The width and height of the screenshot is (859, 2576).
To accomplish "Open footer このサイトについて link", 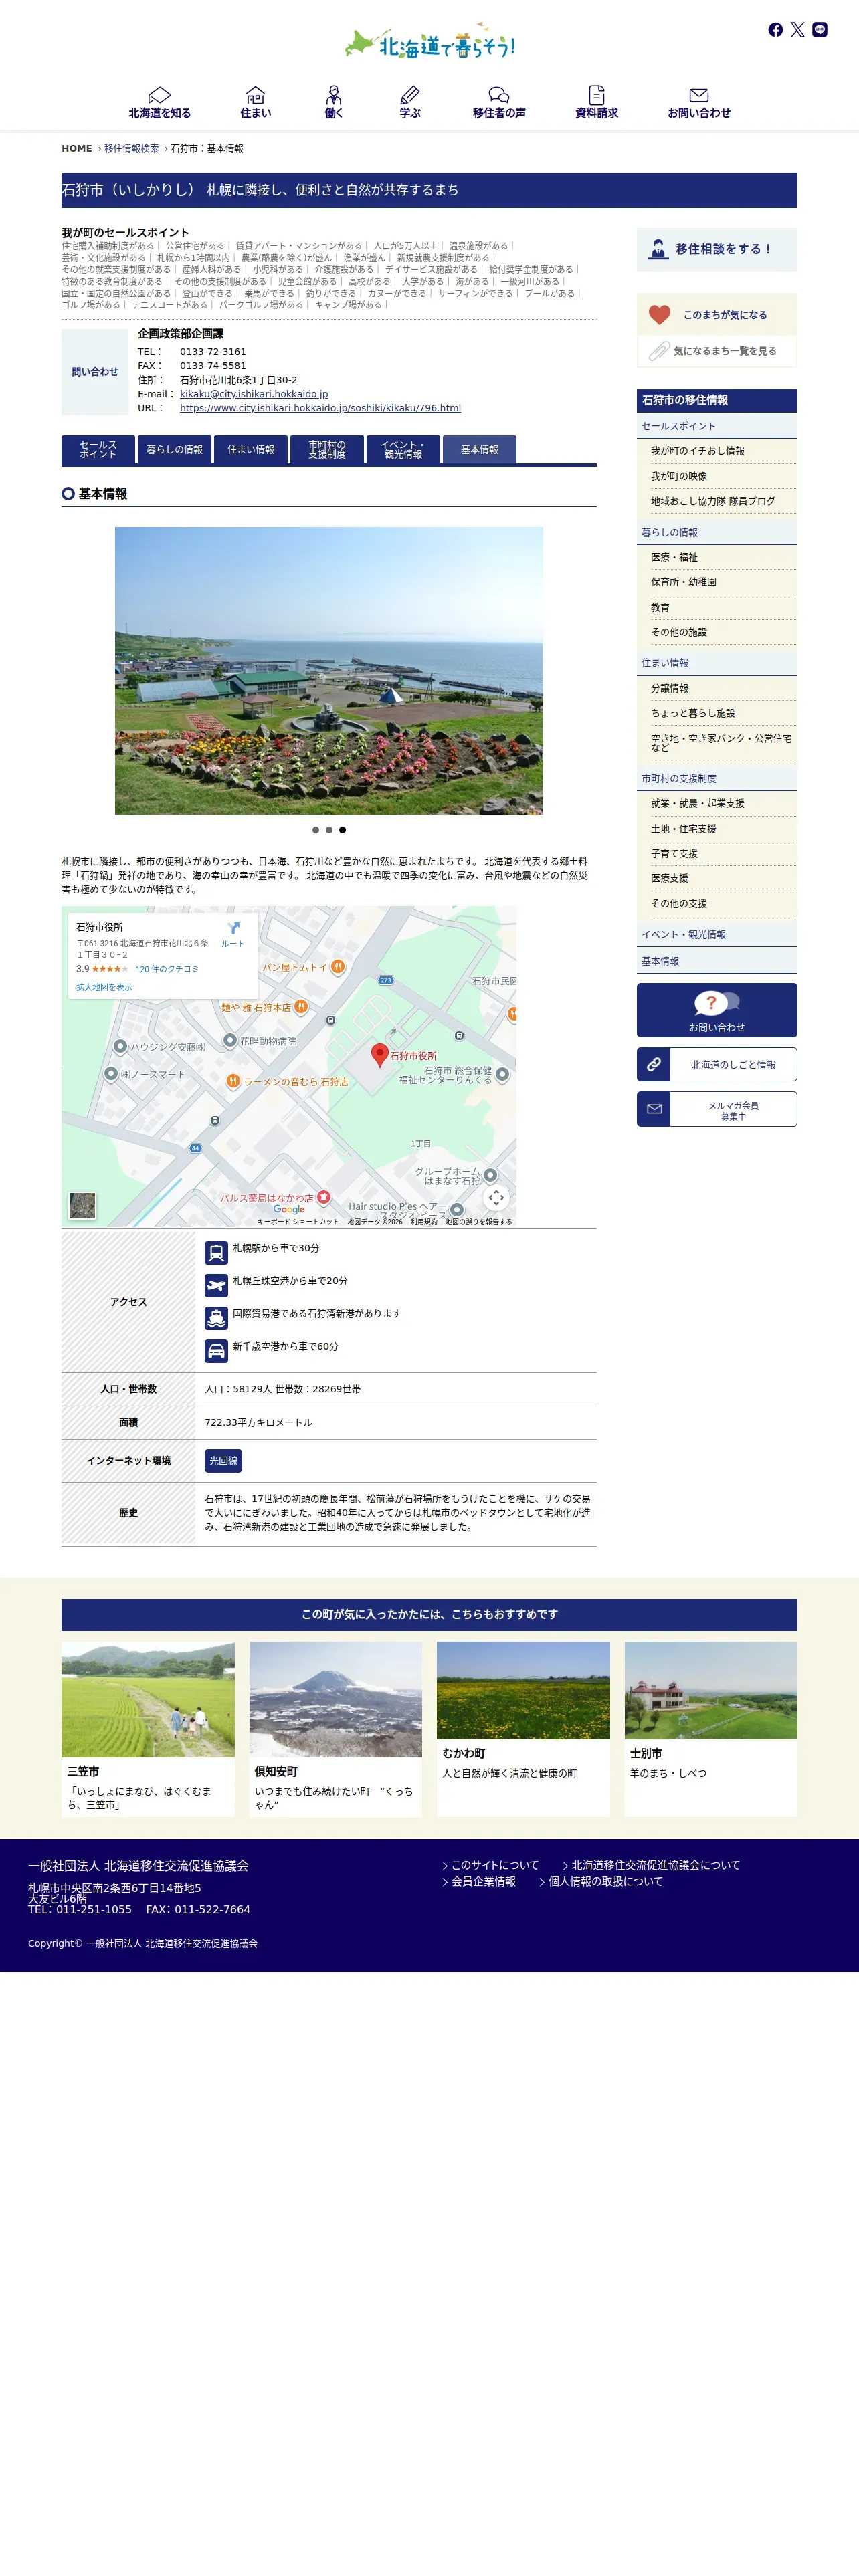I will (x=491, y=1865).
